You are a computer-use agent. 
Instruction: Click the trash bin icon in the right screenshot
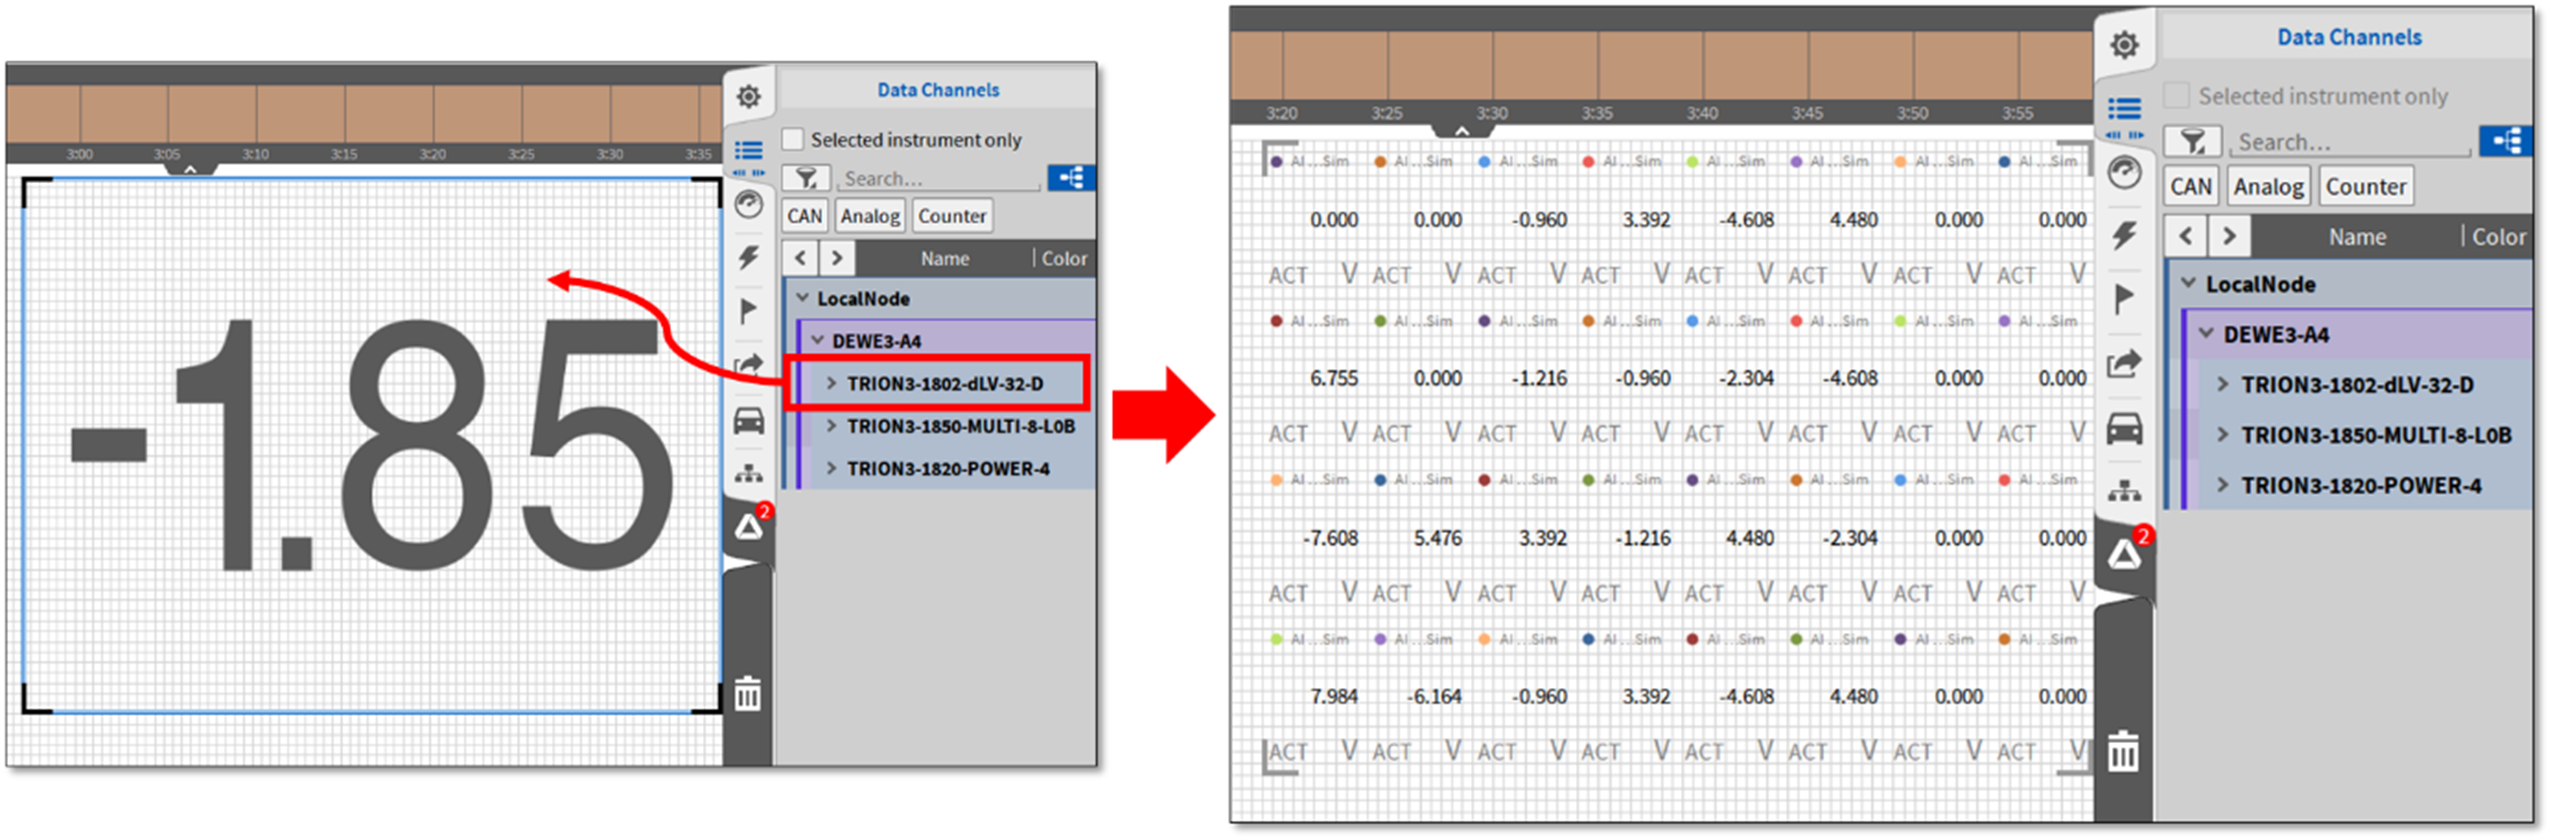(2122, 751)
